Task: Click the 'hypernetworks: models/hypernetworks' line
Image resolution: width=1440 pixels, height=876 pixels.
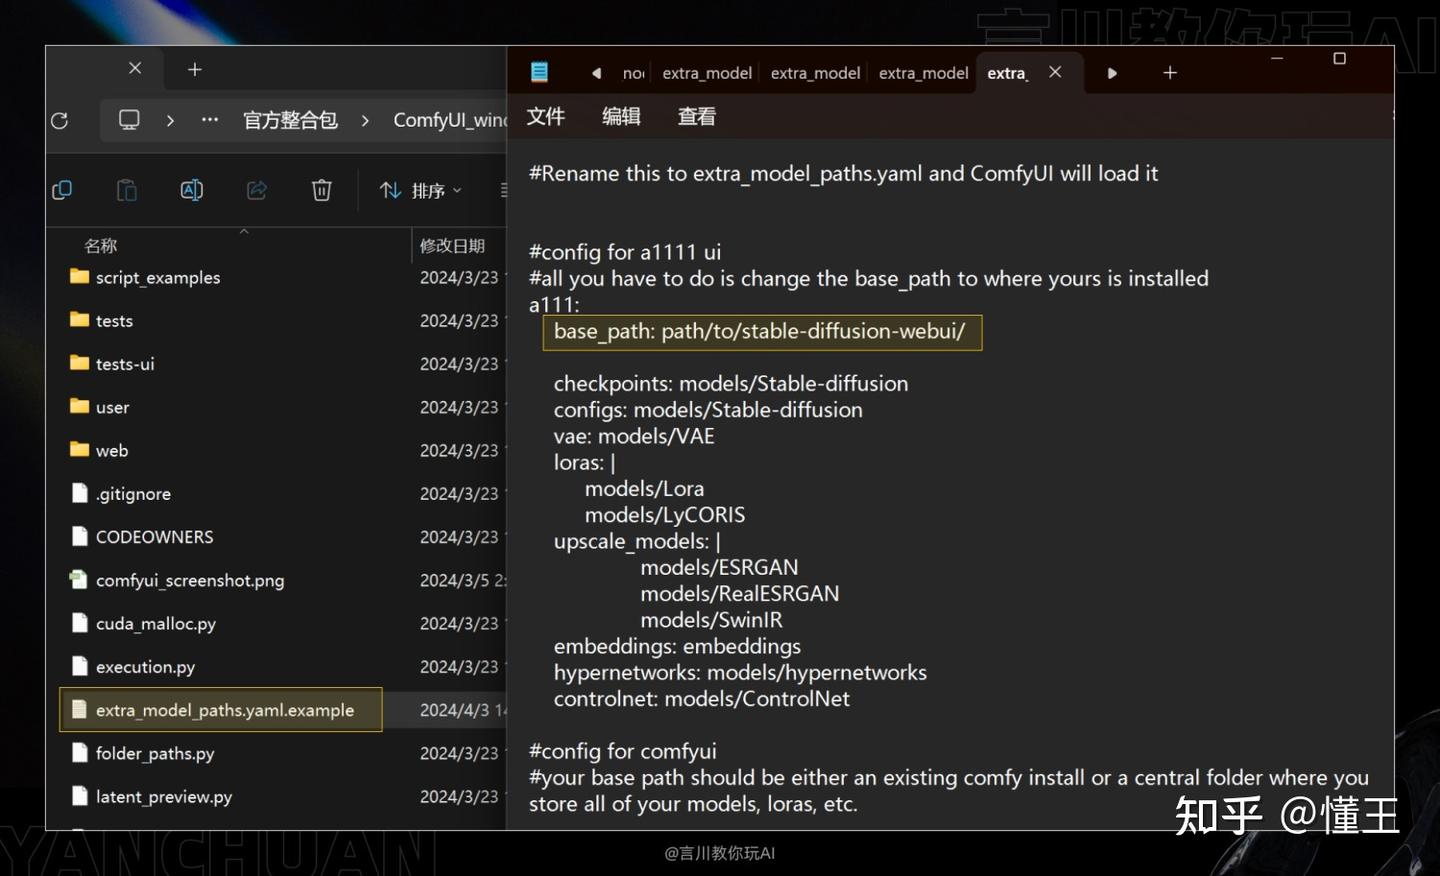Action: (740, 673)
